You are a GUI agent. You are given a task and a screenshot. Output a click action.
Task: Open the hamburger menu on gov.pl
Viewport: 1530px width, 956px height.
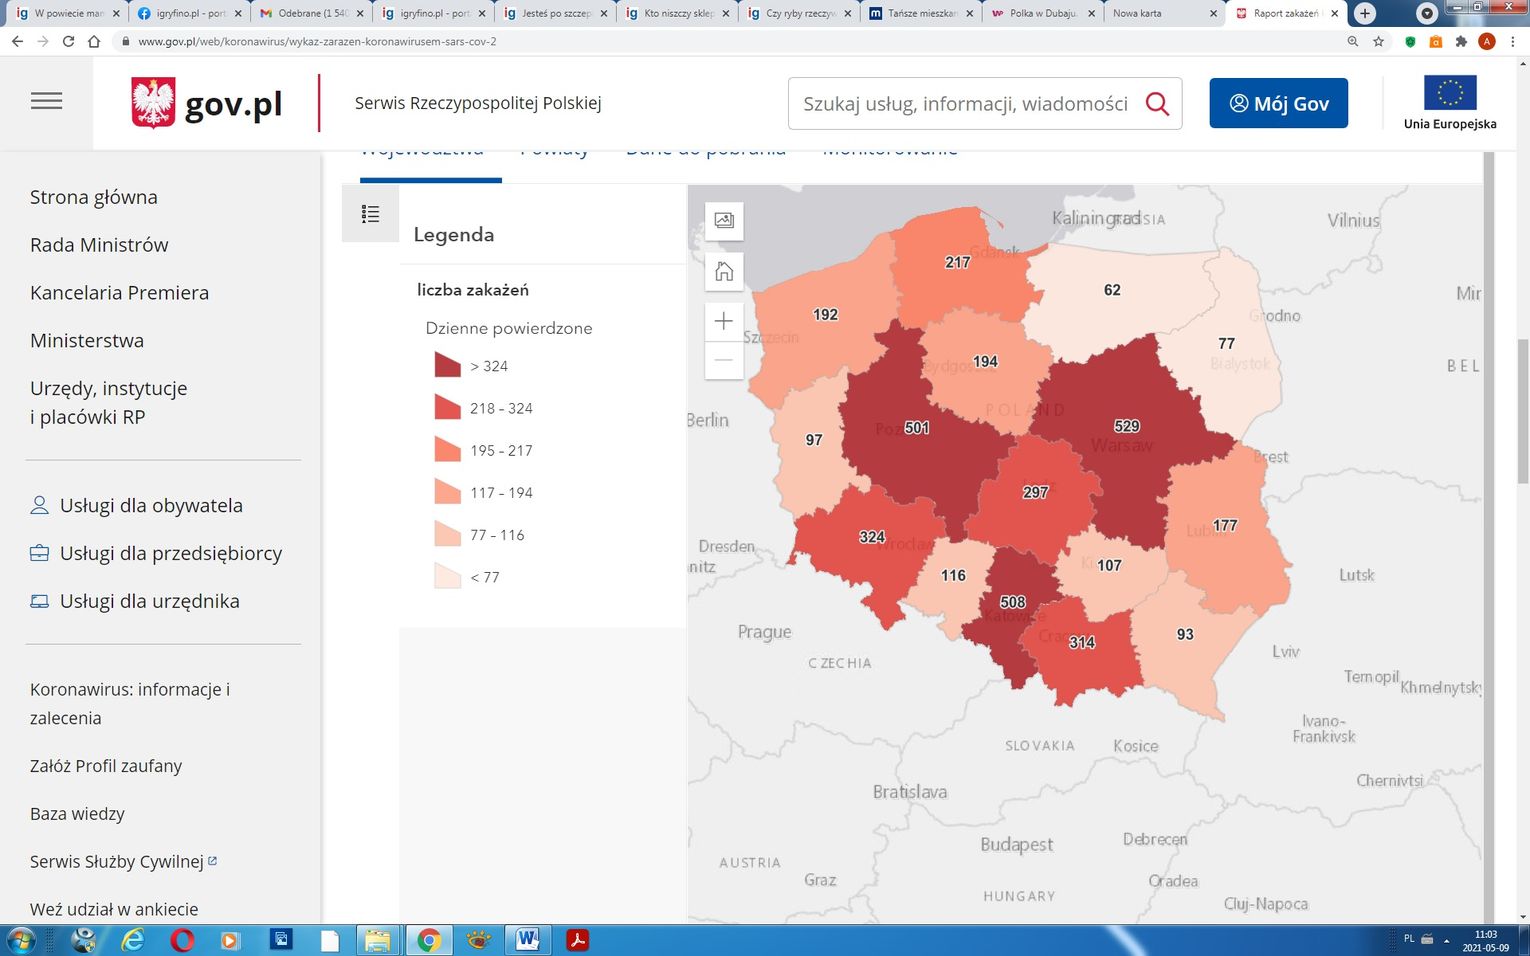pos(46,102)
